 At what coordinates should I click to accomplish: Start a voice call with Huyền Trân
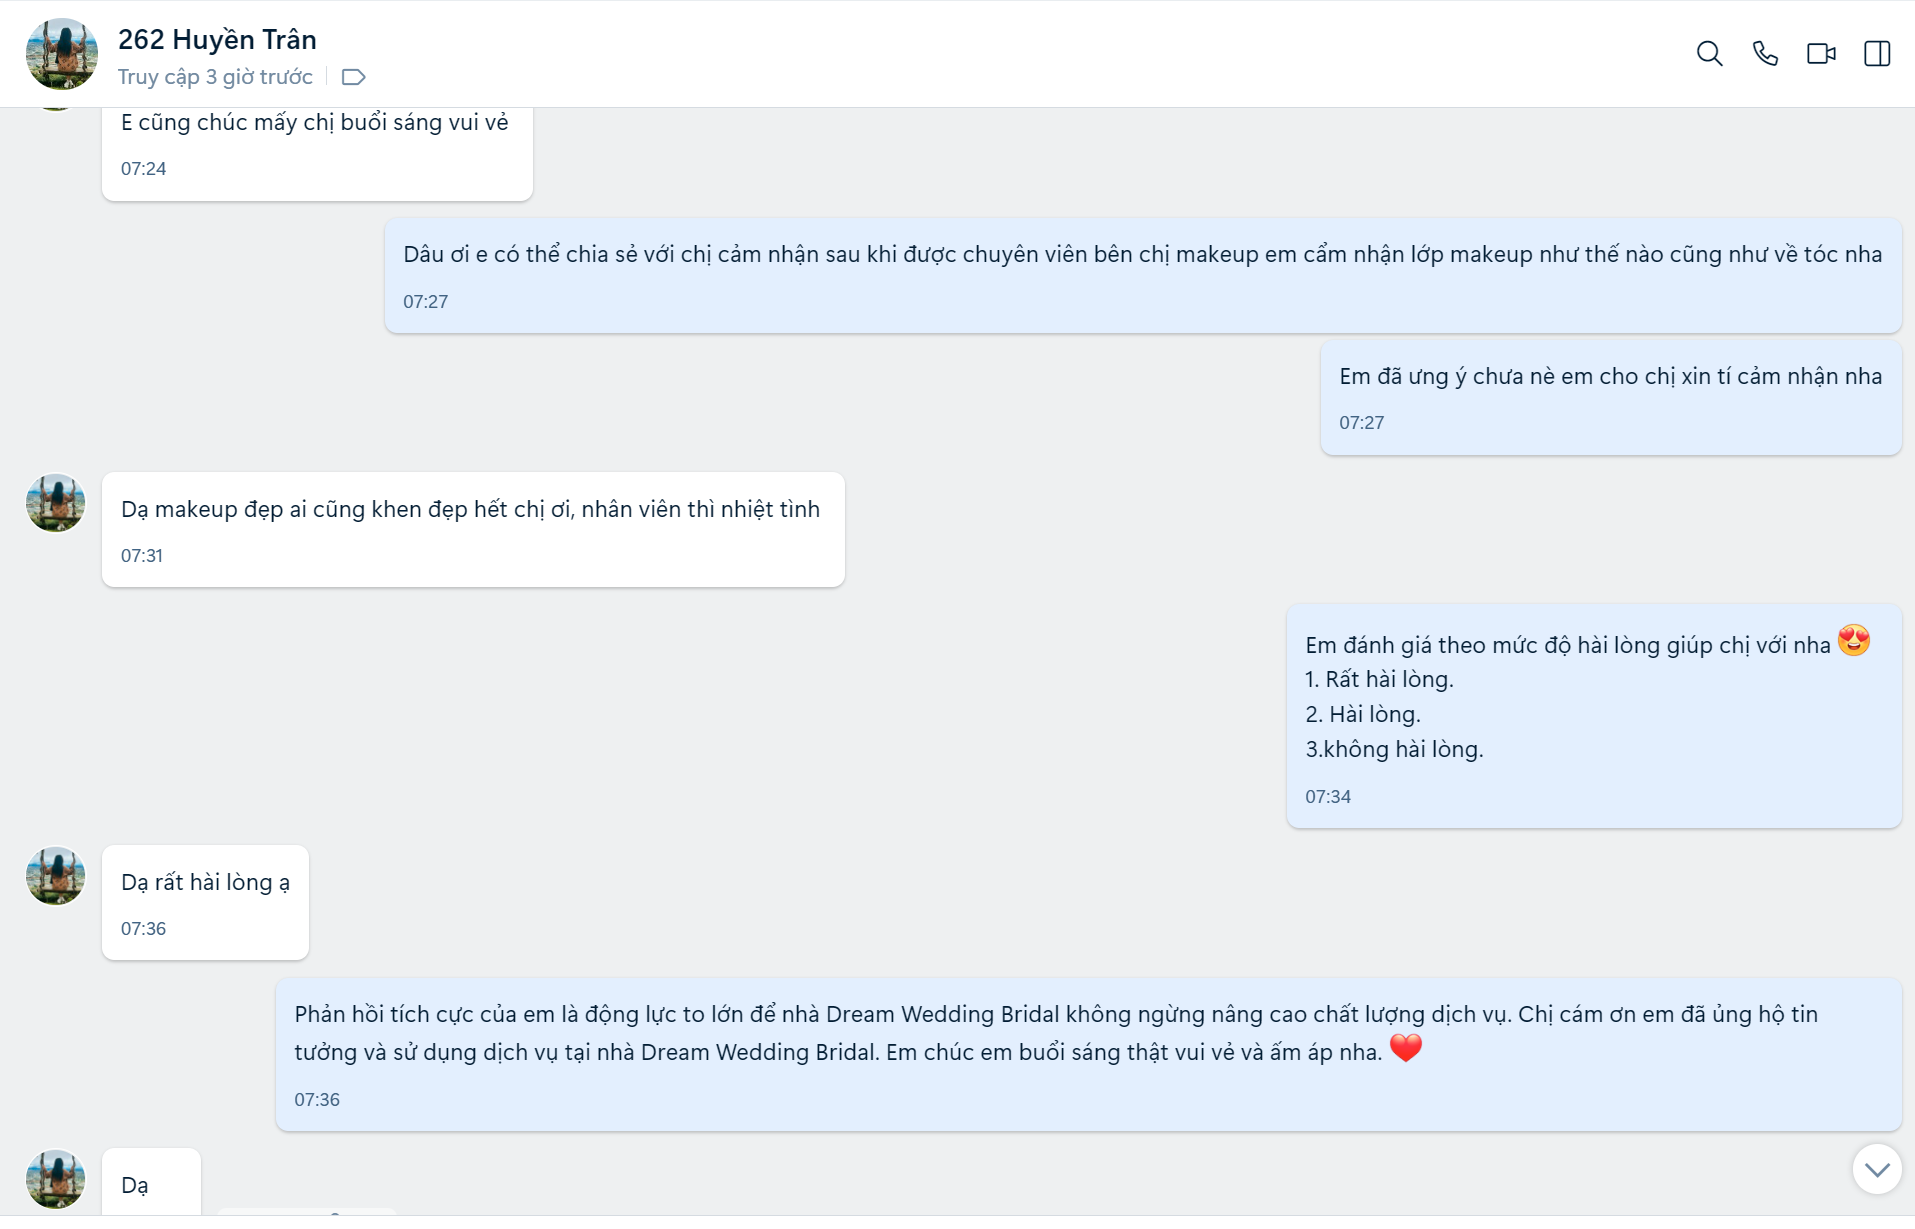coord(1765,54)
